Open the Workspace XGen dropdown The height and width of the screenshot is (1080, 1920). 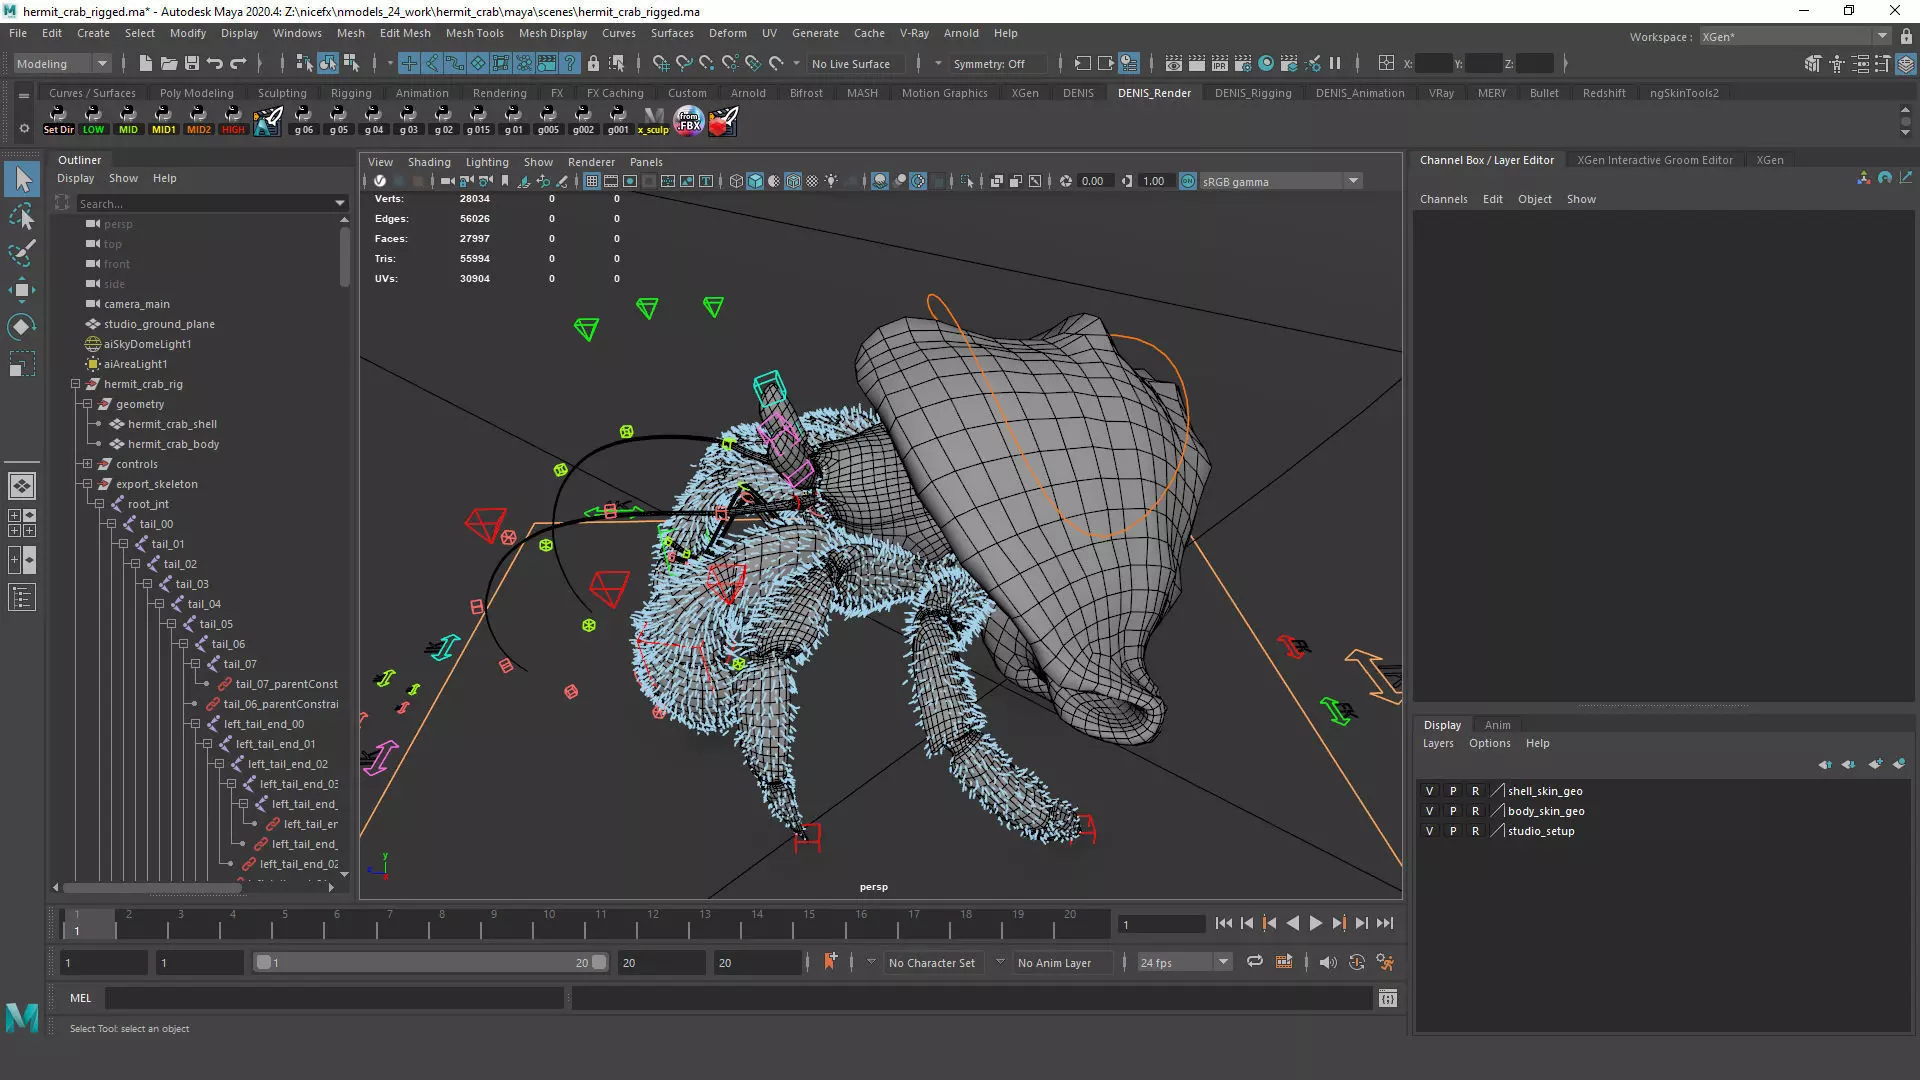click(x=1795, y=36)
